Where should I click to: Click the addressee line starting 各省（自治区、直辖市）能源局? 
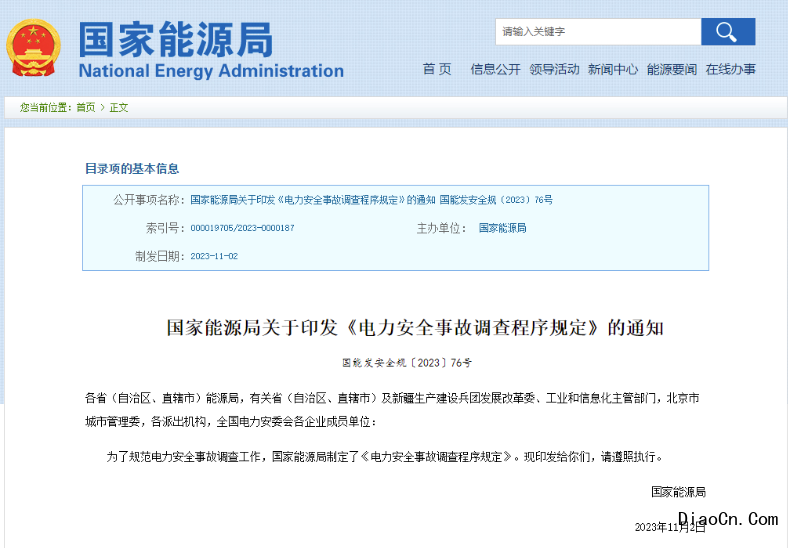tap(392, 410)
